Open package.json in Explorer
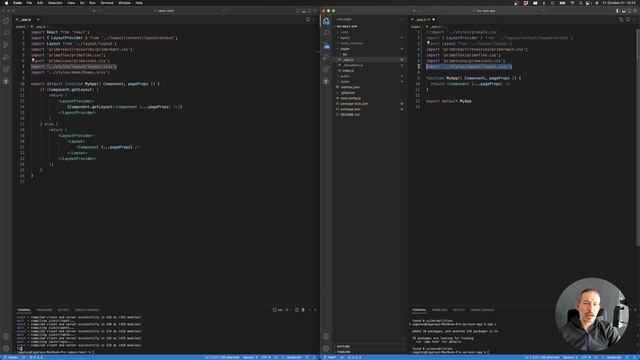 tap(370, 109)
